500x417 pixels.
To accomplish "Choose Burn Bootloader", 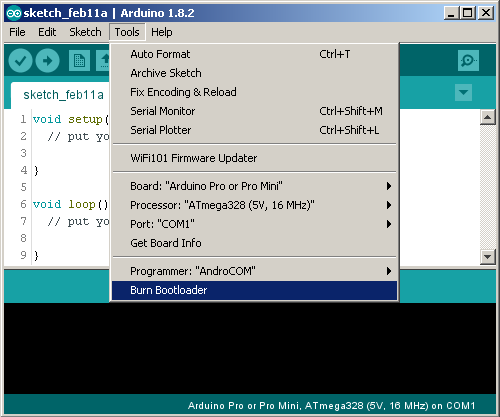I will [x=254, y=290].
